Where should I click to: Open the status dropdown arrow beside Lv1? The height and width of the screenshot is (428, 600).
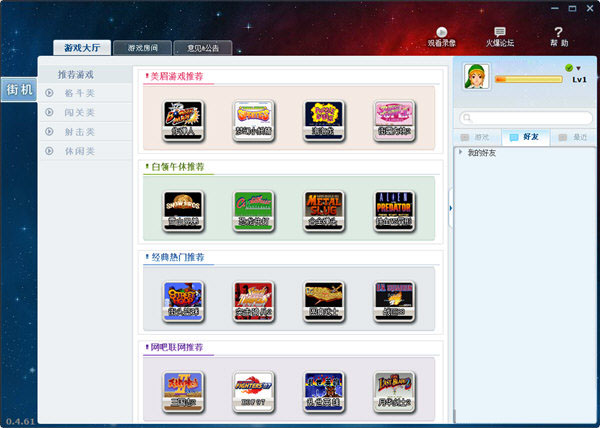pos(578,68)
